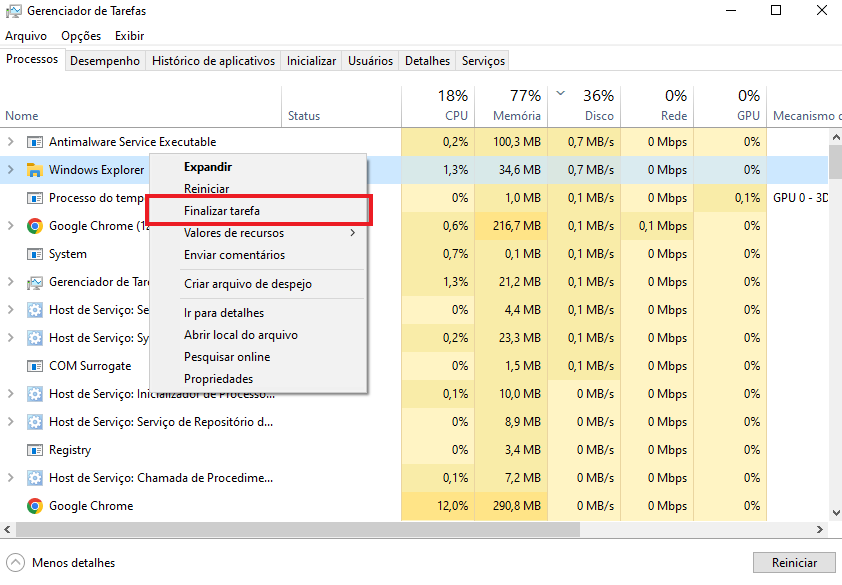This screenshot has width=842, height=585.
Task: Click the horizontal scrollbar left arrow
Action: (x=7, y=530)
